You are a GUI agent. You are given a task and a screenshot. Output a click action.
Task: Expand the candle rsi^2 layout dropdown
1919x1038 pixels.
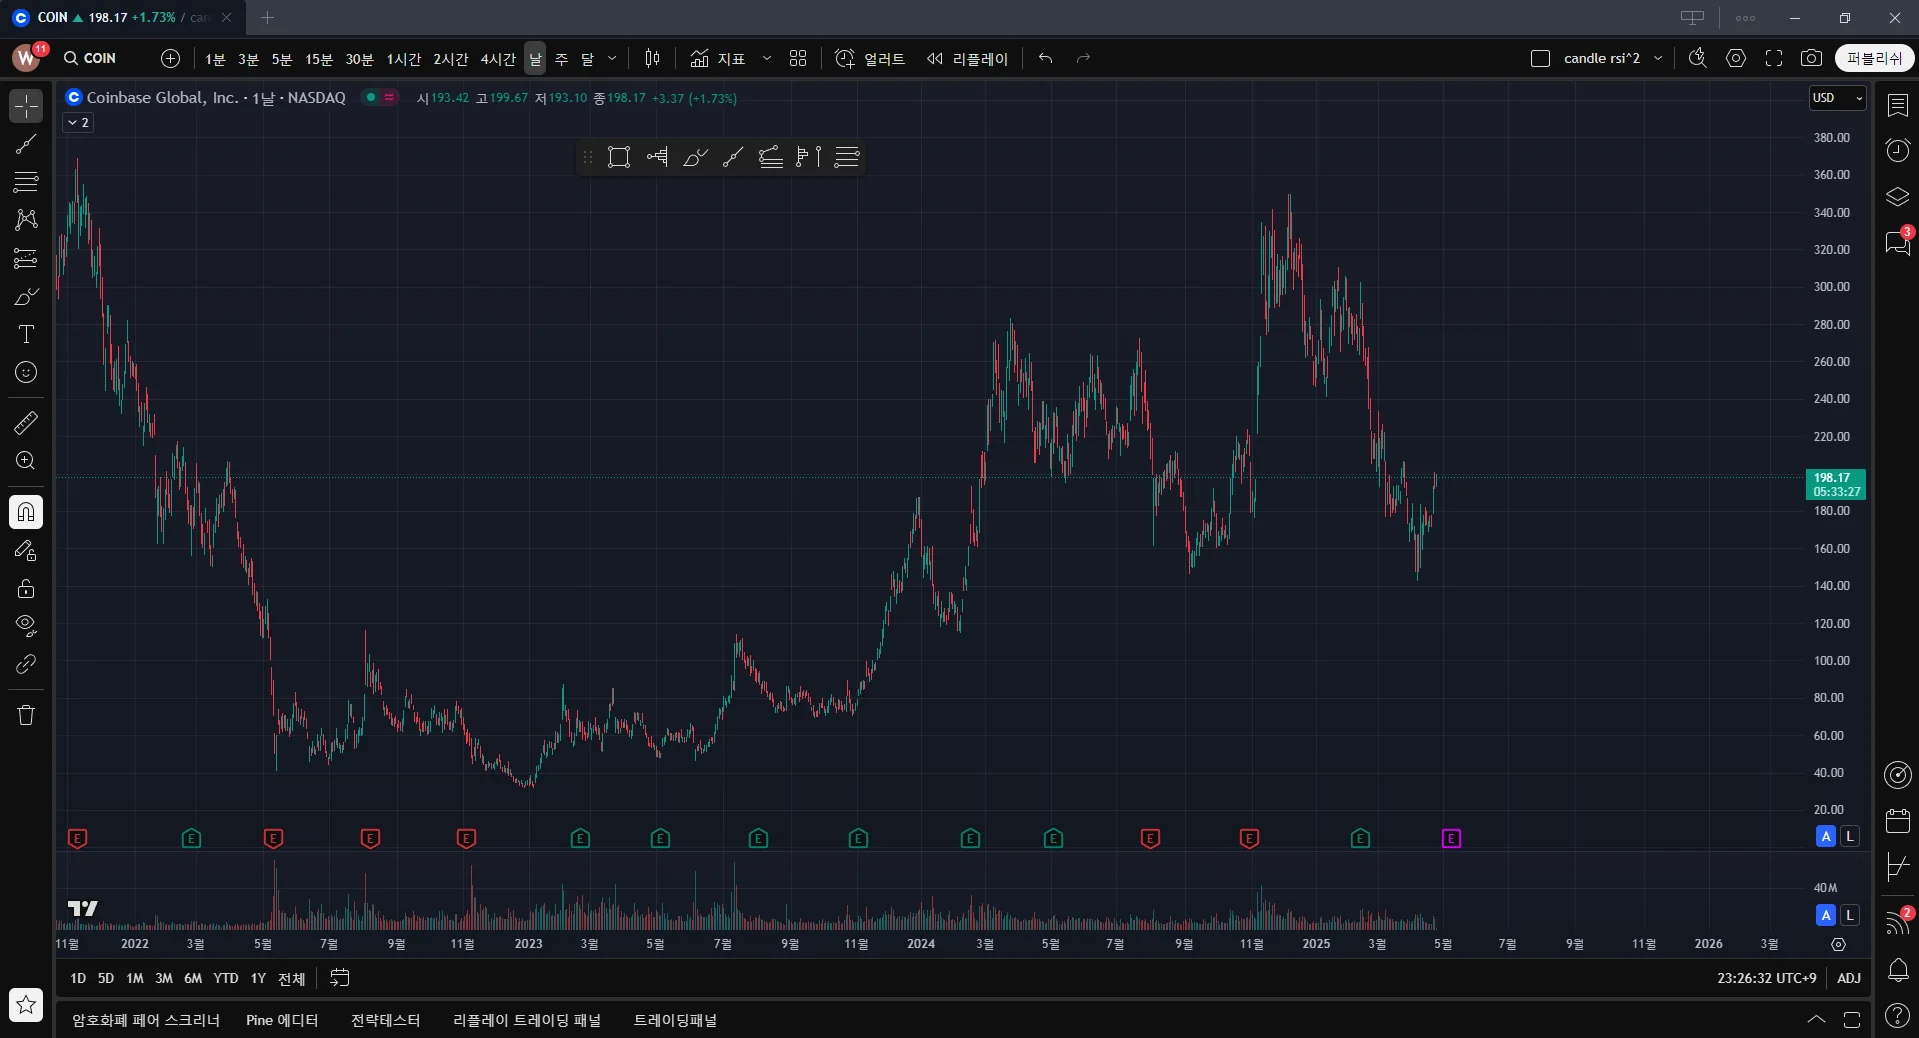[x=1658, y=58]
